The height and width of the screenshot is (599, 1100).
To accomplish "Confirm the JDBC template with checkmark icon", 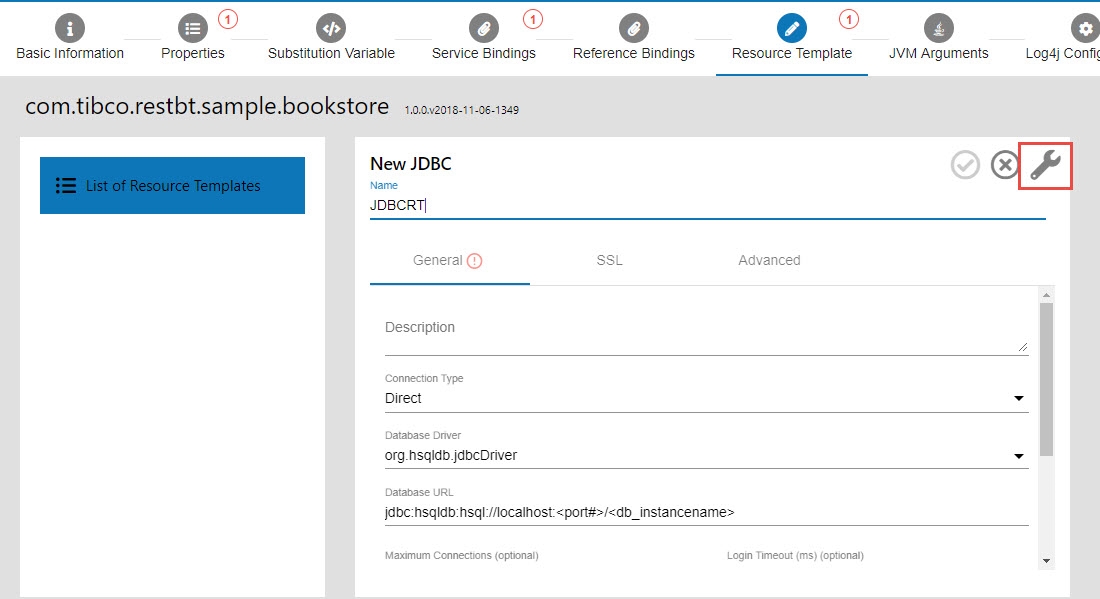I will point(965,165).
